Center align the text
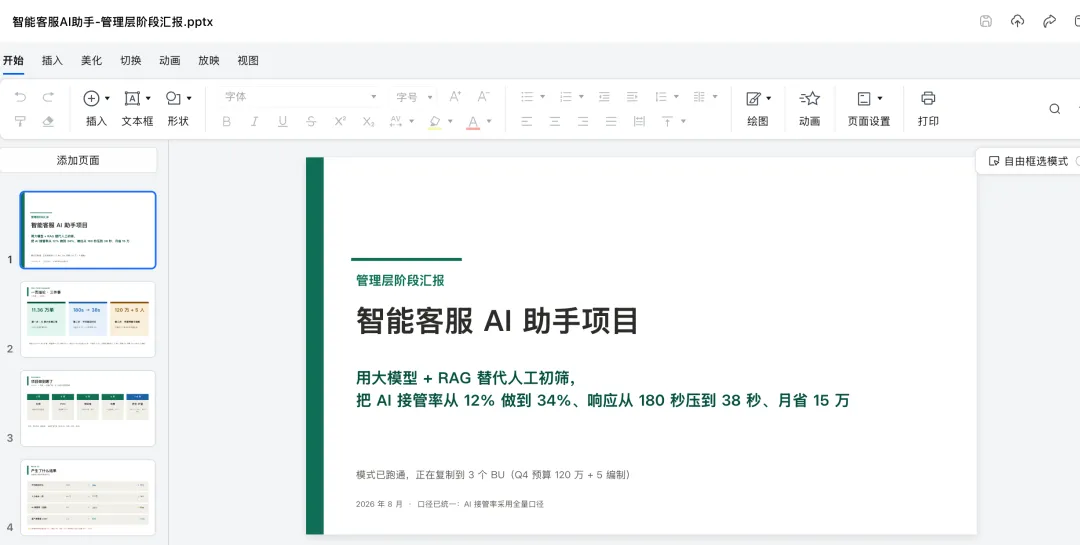This screenshot has height=545, width=1080. pos(554,121)
